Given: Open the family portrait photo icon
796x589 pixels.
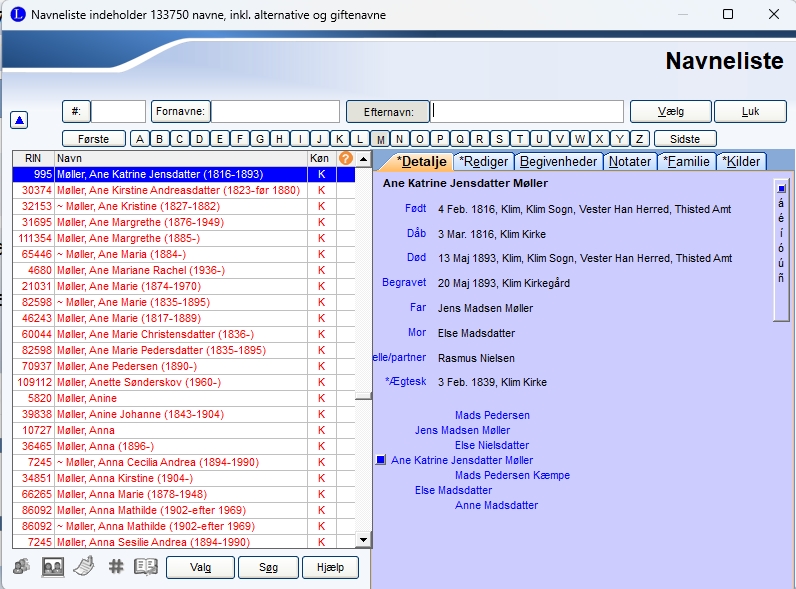Looking at the screenshot, I should coord(53,567).
